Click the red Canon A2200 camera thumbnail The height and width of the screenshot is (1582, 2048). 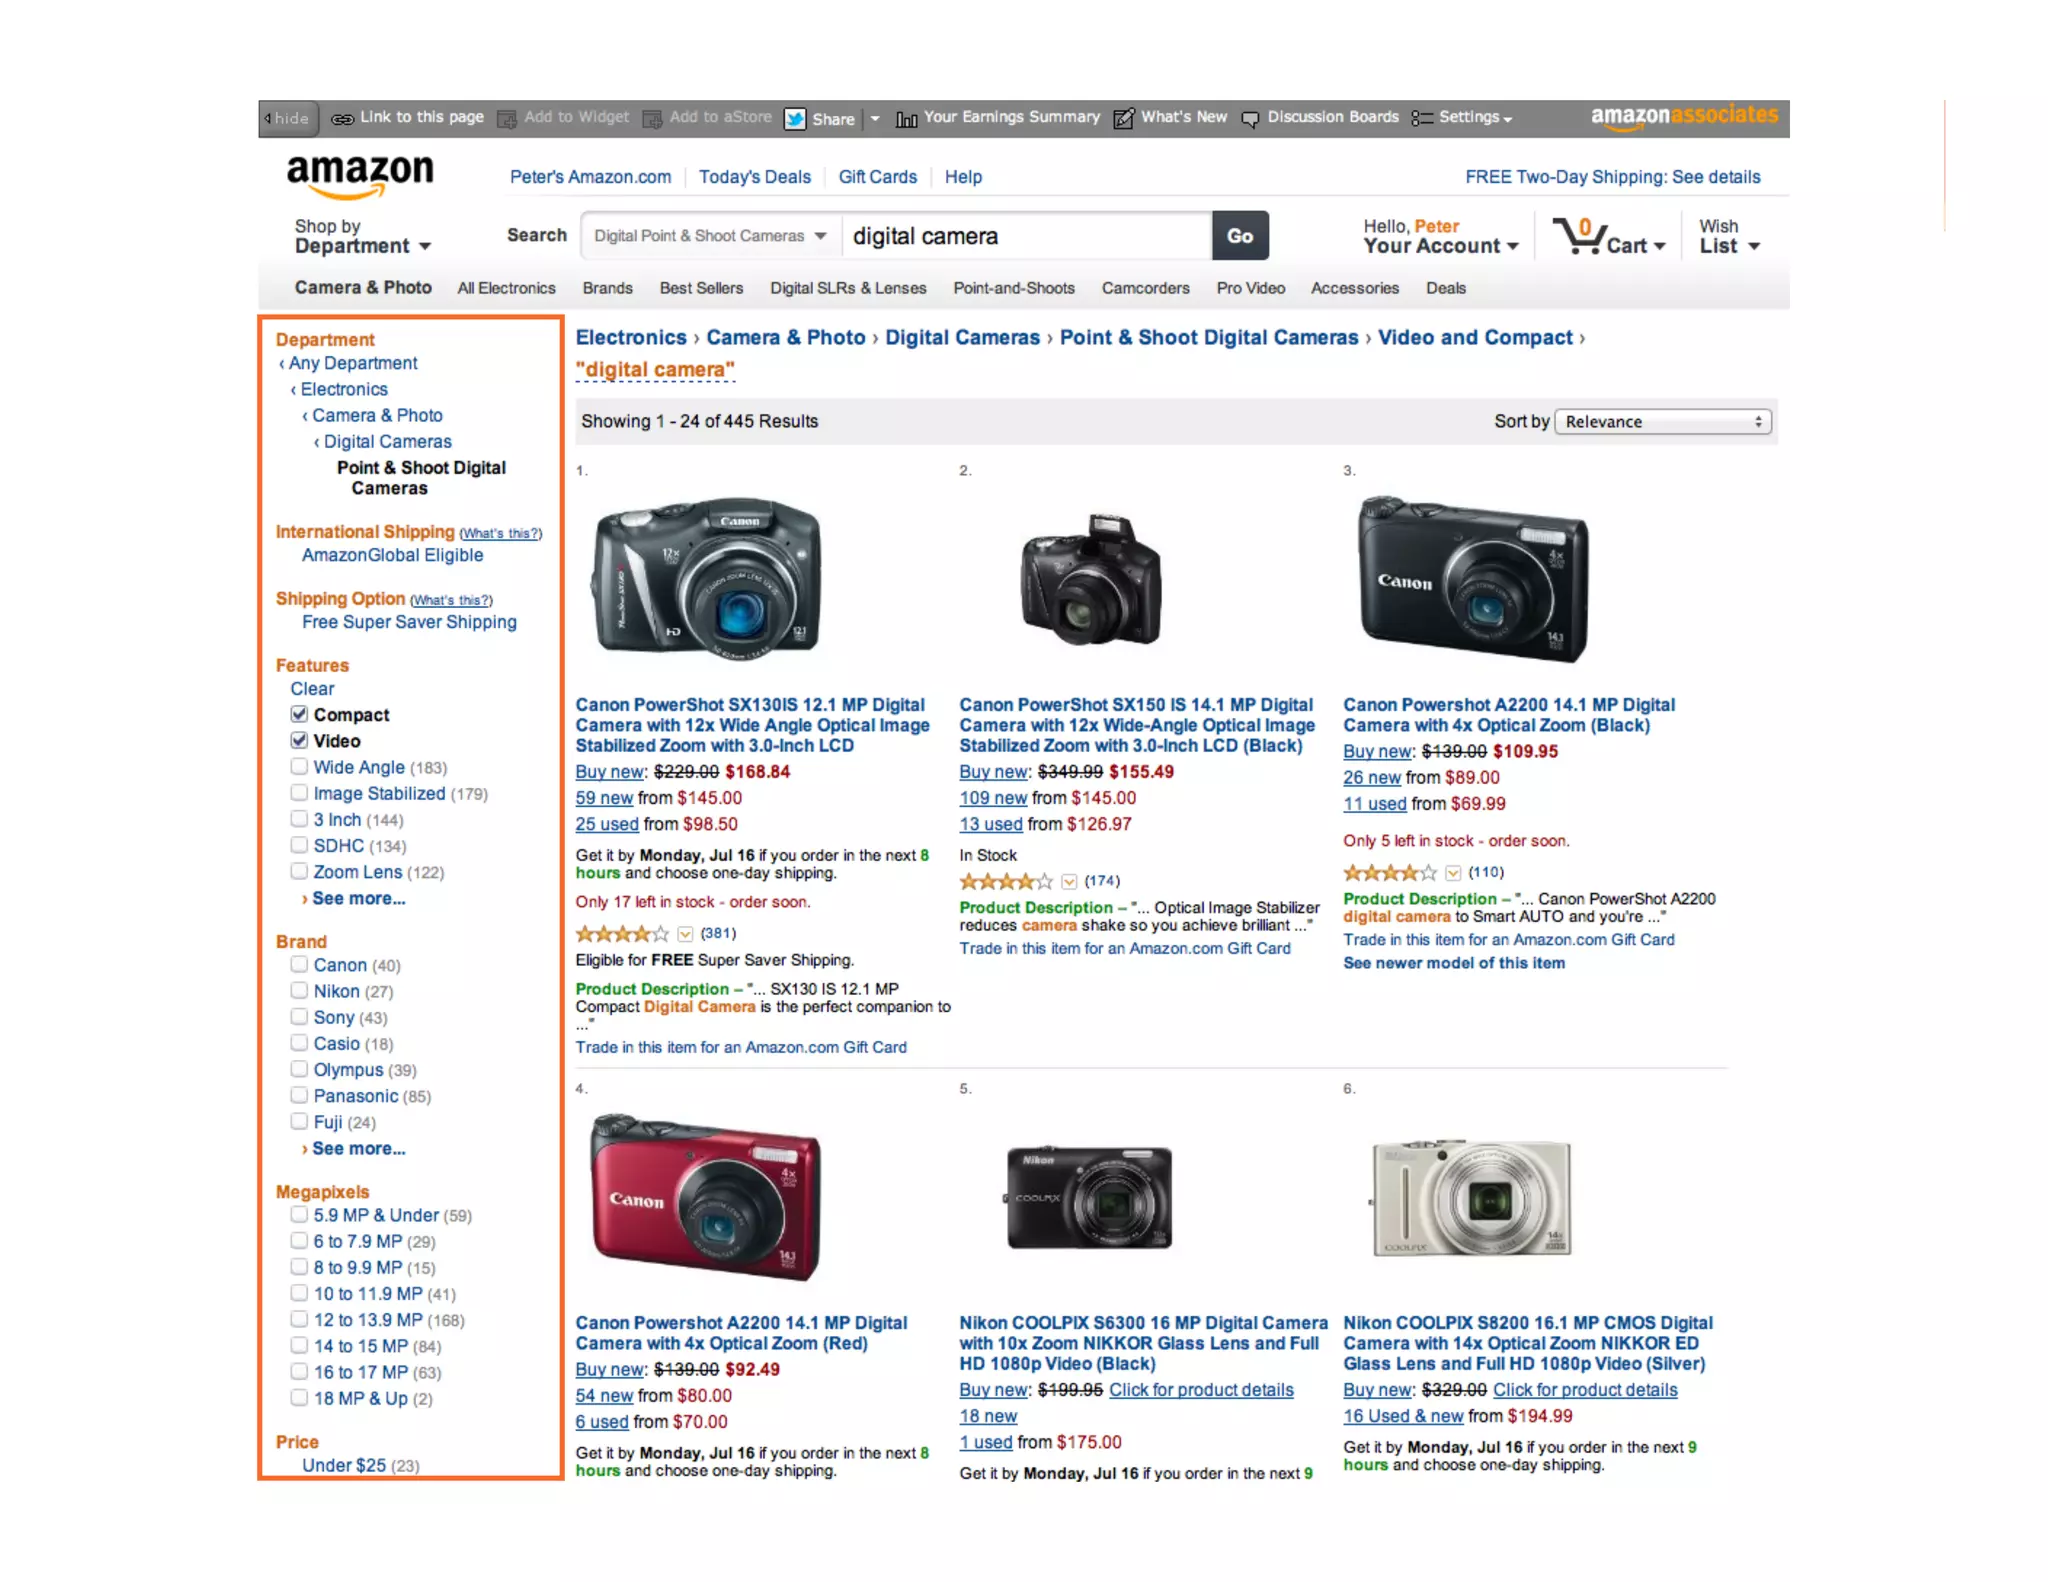706,1195
